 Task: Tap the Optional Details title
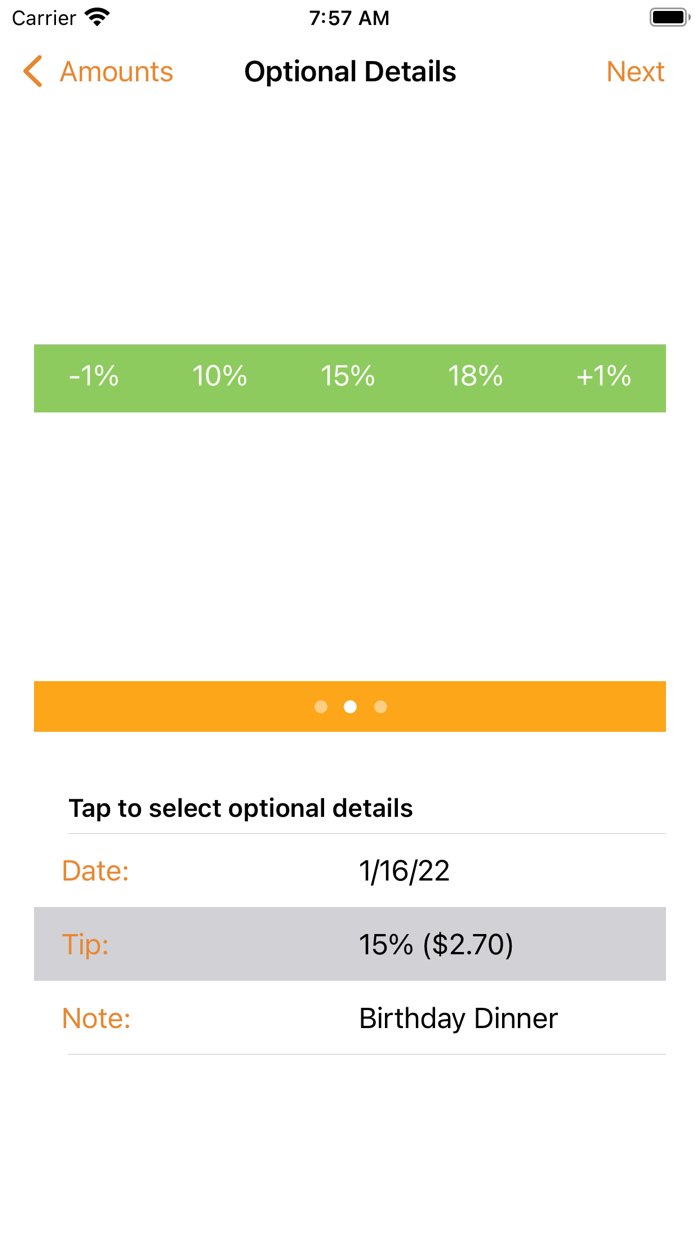[x=350, y=72]
